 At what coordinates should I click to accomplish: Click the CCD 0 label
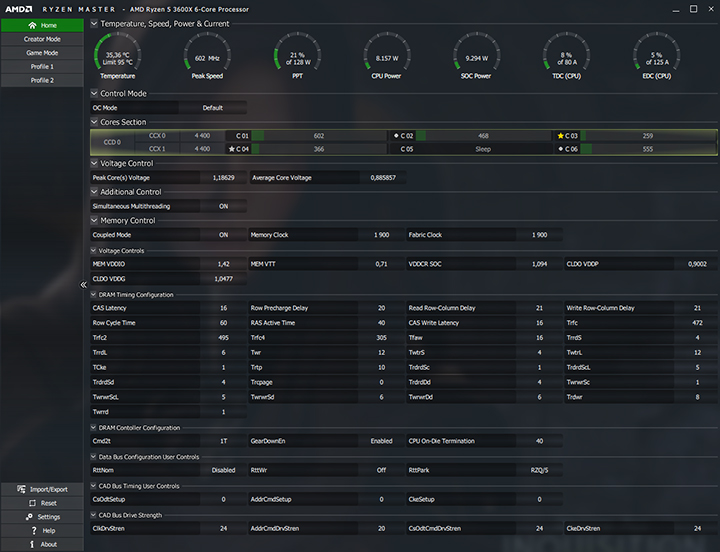[x=112, y=142]
